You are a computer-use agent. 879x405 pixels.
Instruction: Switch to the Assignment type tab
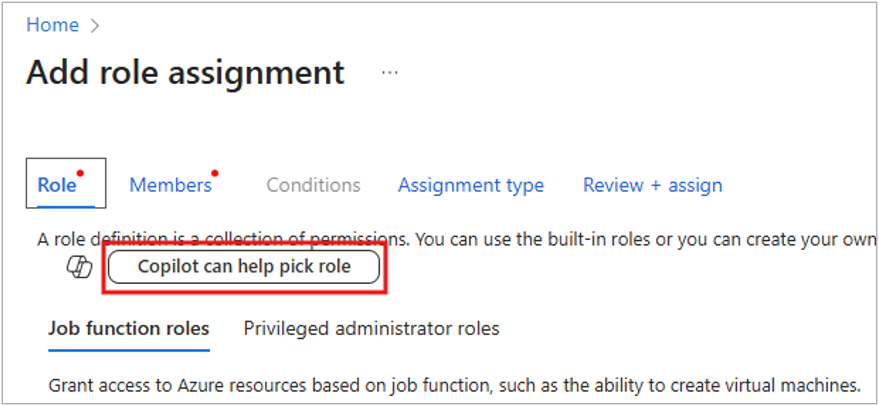[x=470, y=185]
